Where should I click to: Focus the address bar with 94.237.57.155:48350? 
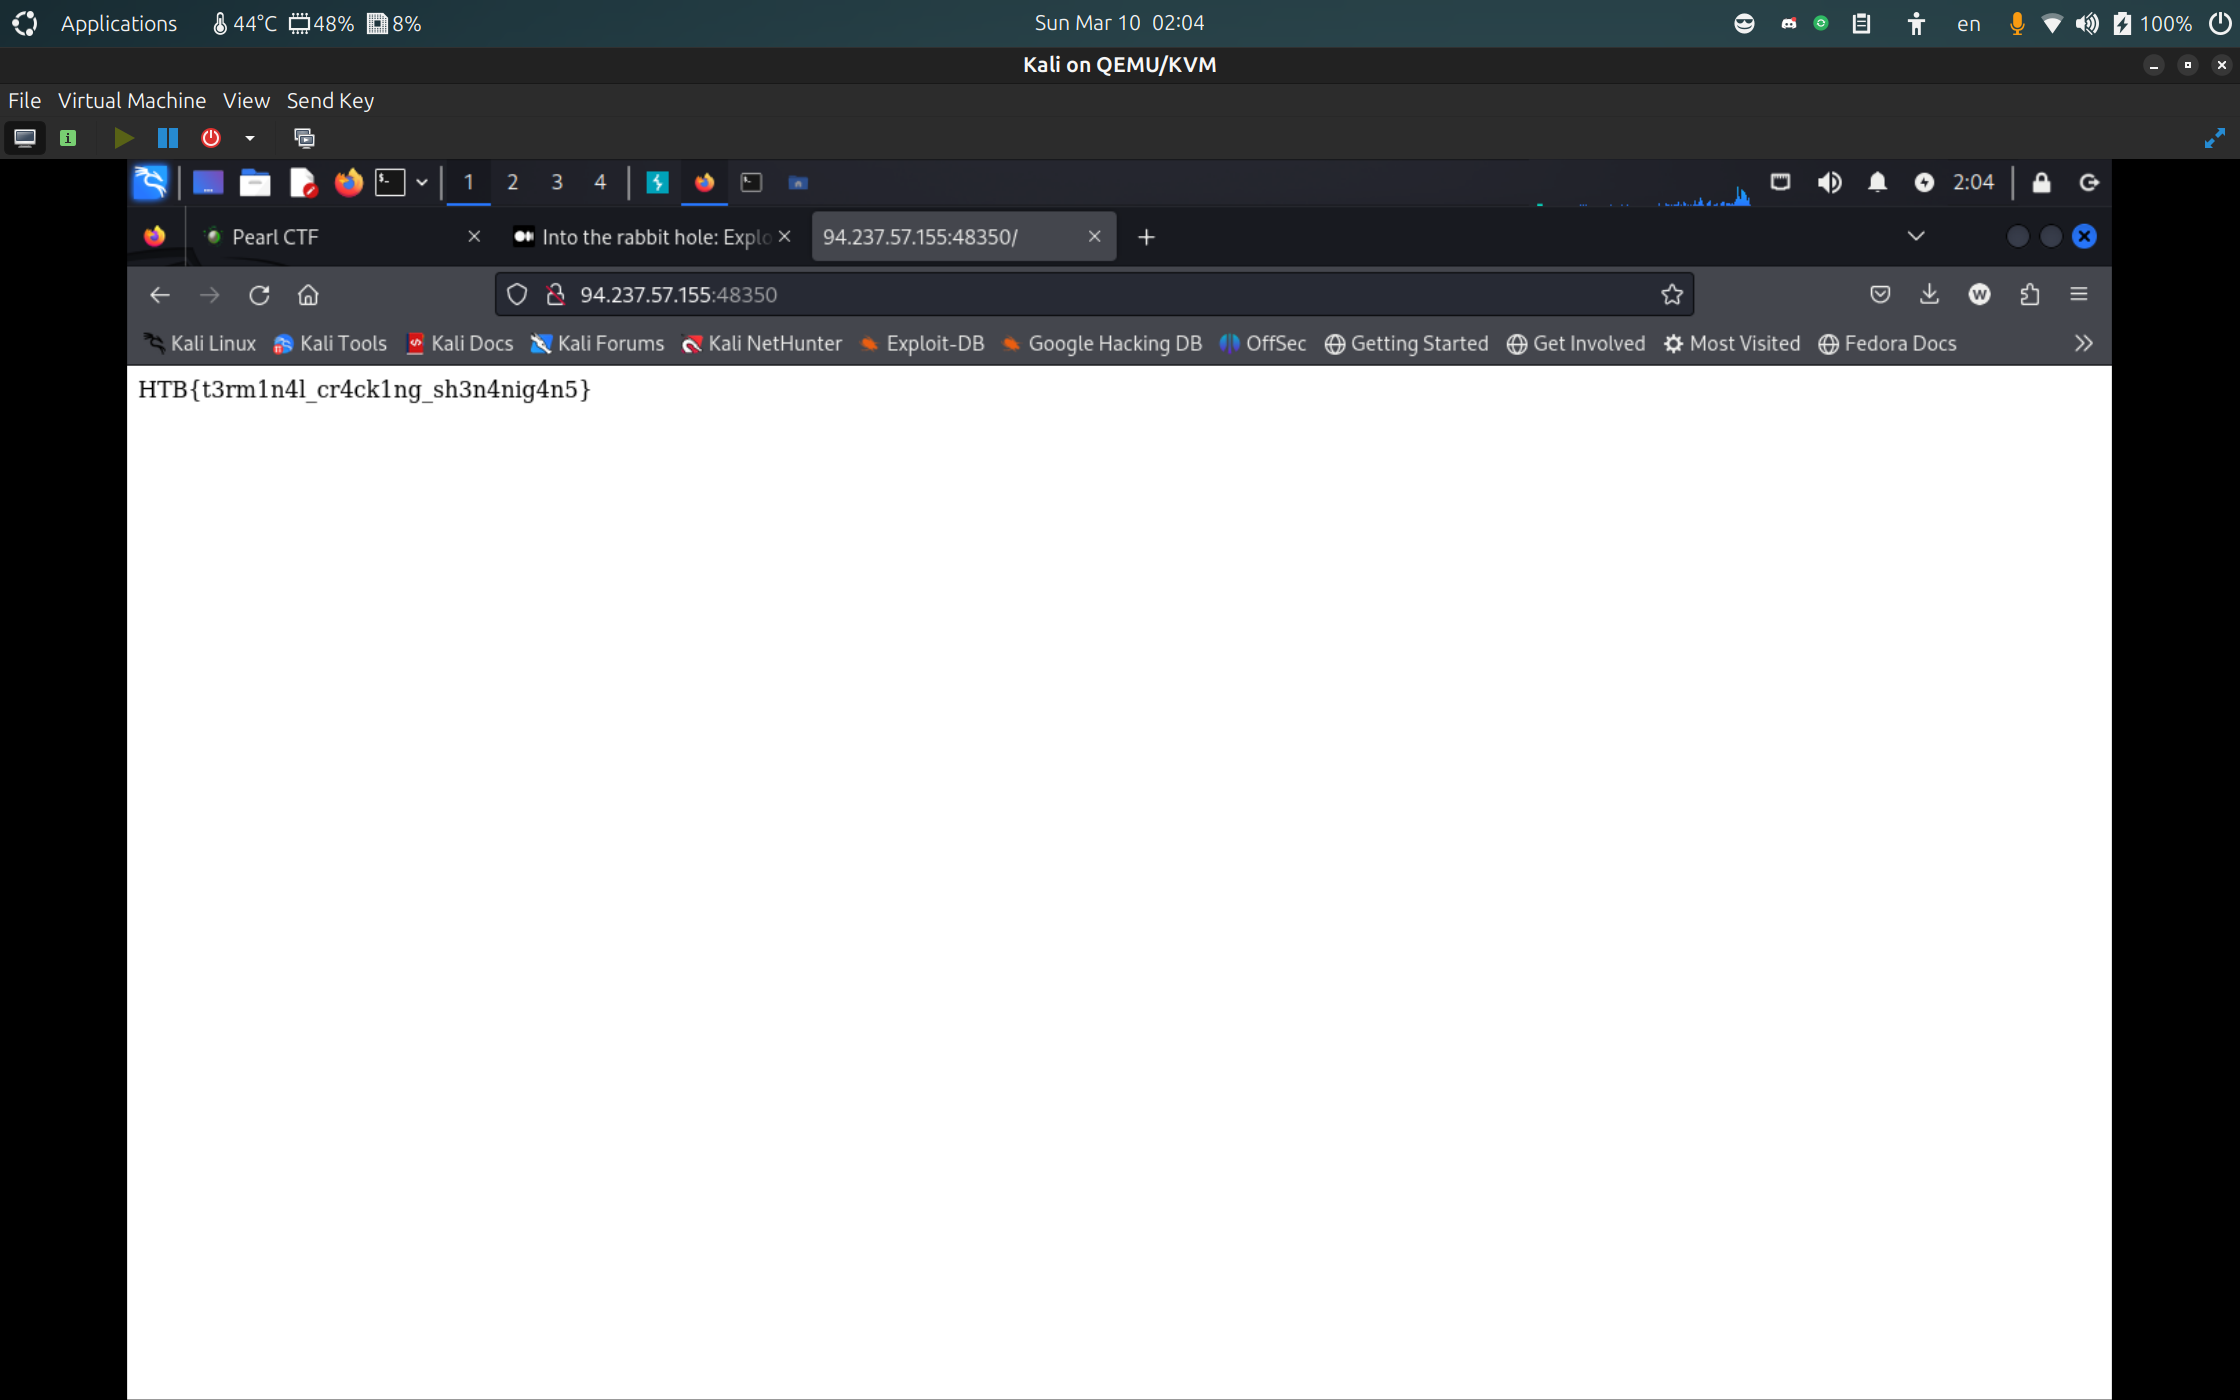pyautogui.click(x=1093, y=295)
